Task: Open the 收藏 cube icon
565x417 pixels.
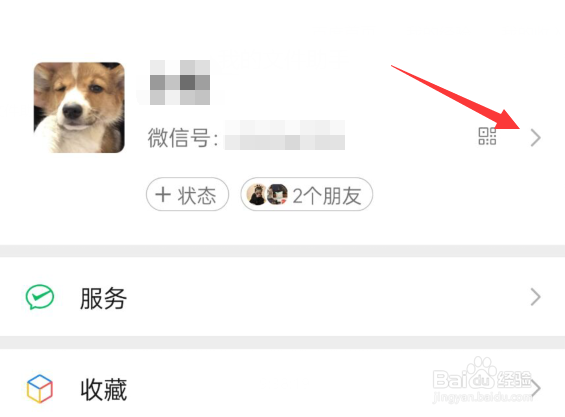Action: coord(40,389)
